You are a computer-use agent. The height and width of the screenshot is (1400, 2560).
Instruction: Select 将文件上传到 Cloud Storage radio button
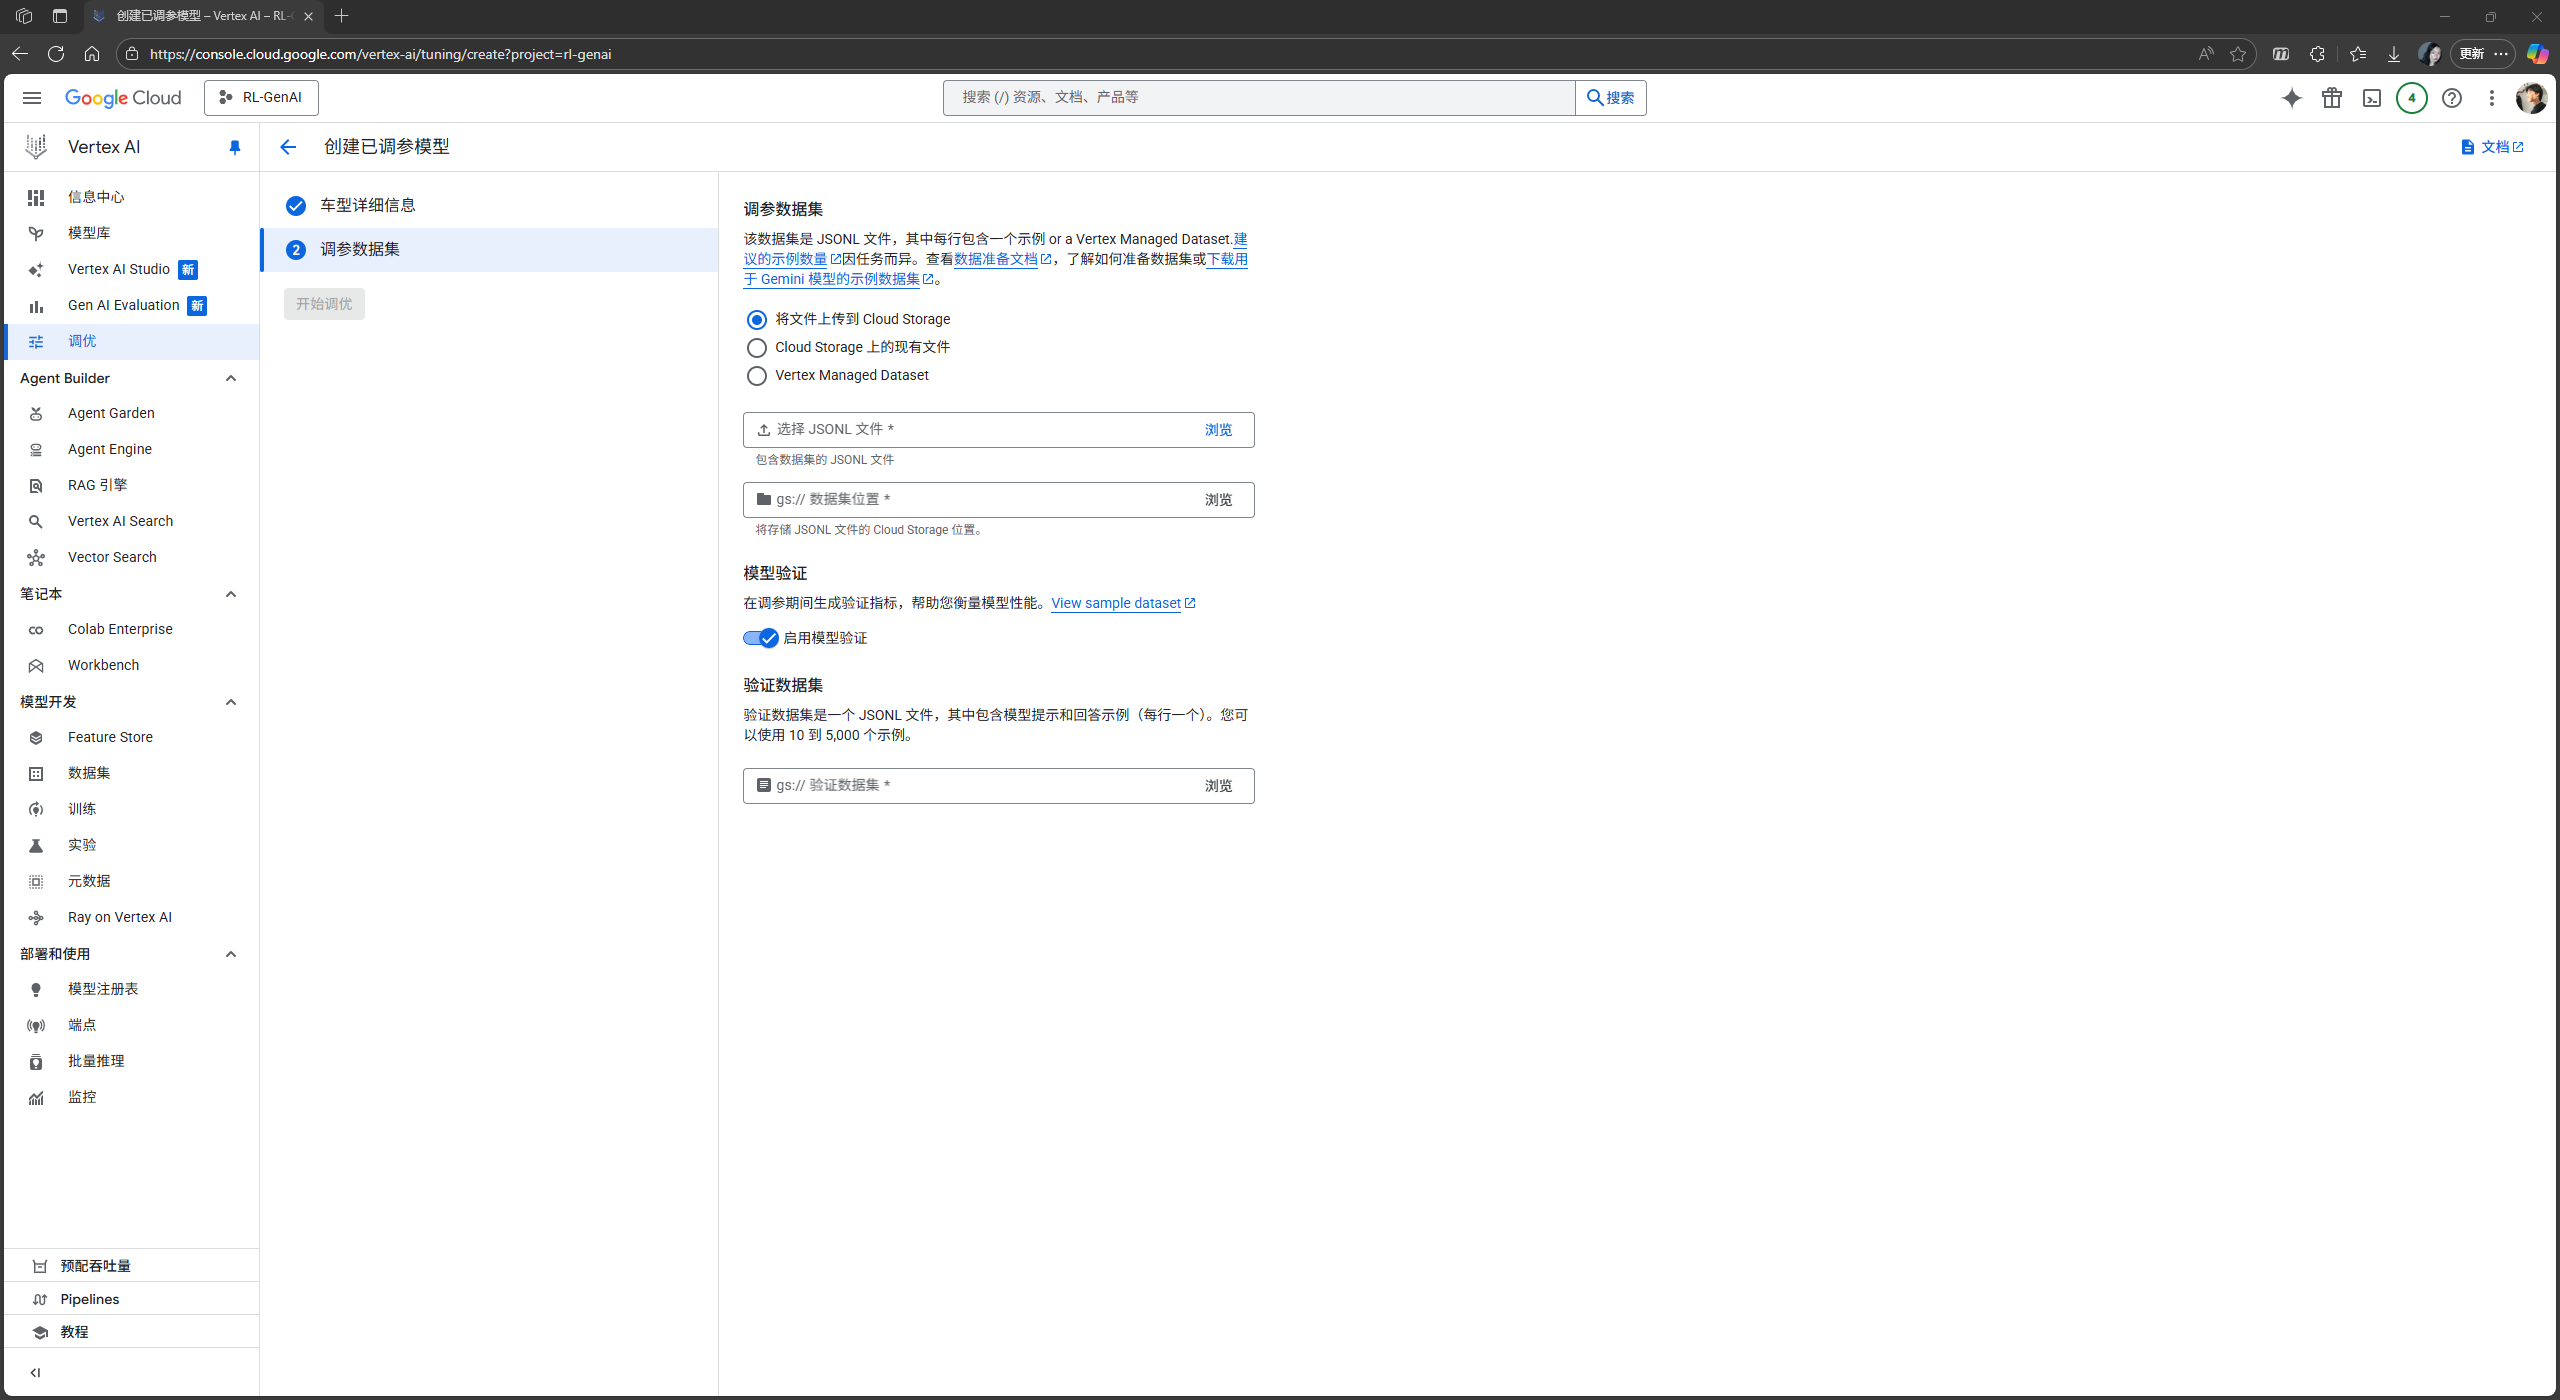tap(757, 319)
